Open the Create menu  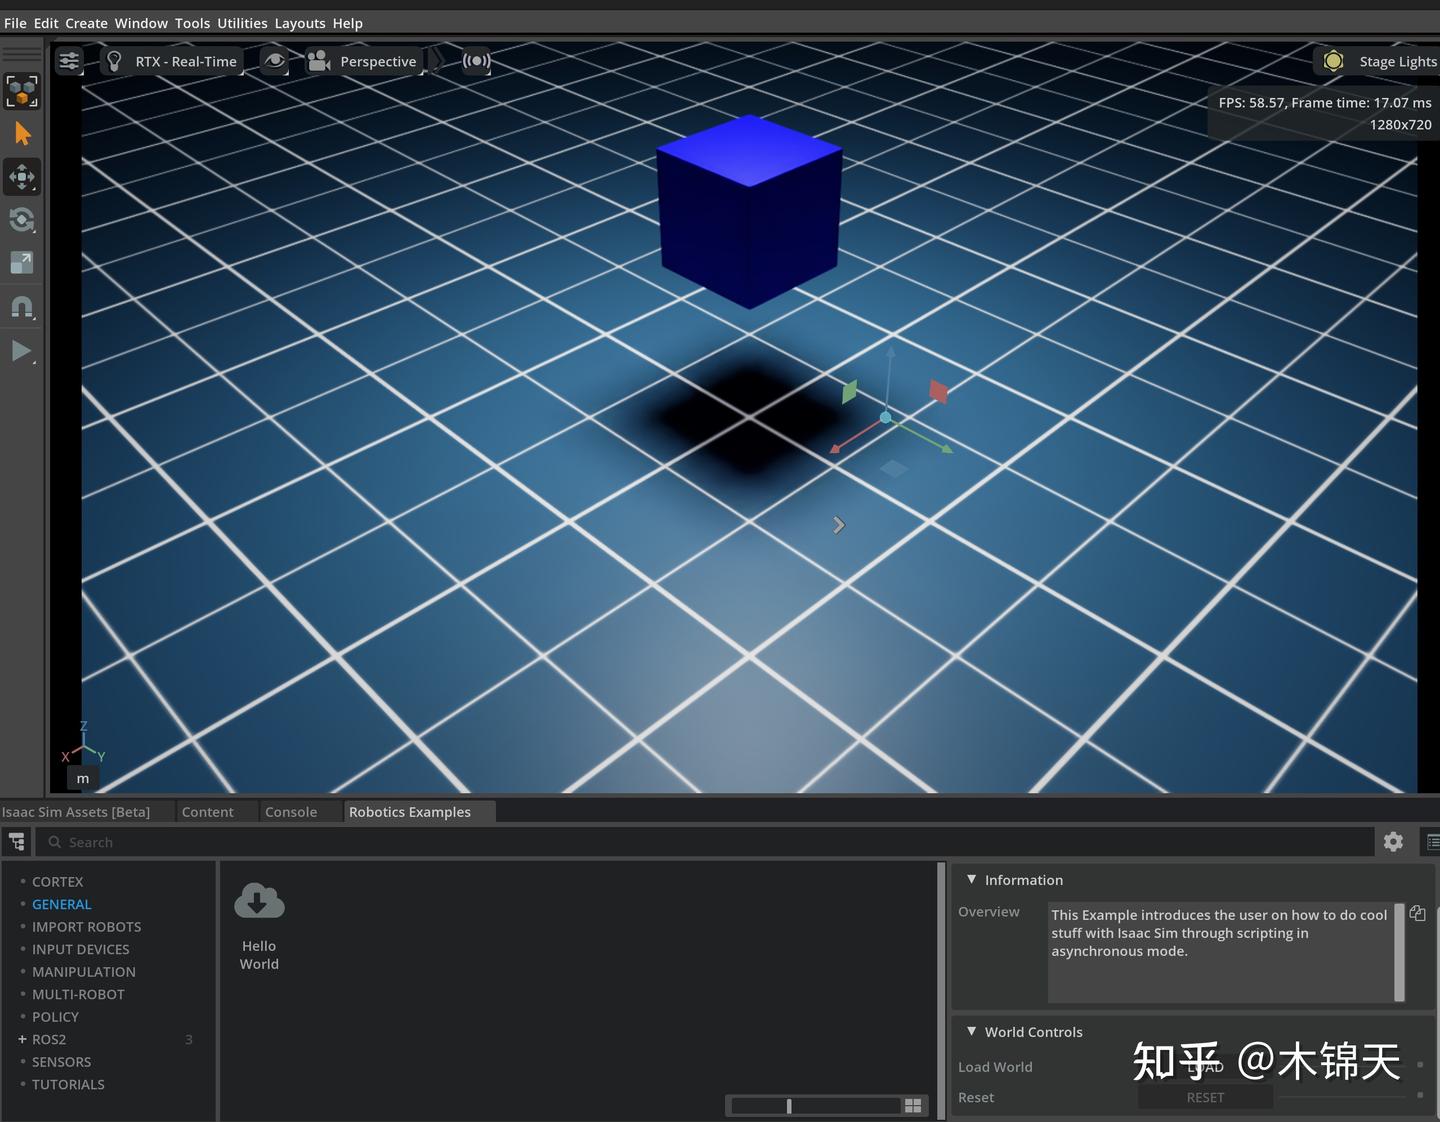click(x=86, y=22)
